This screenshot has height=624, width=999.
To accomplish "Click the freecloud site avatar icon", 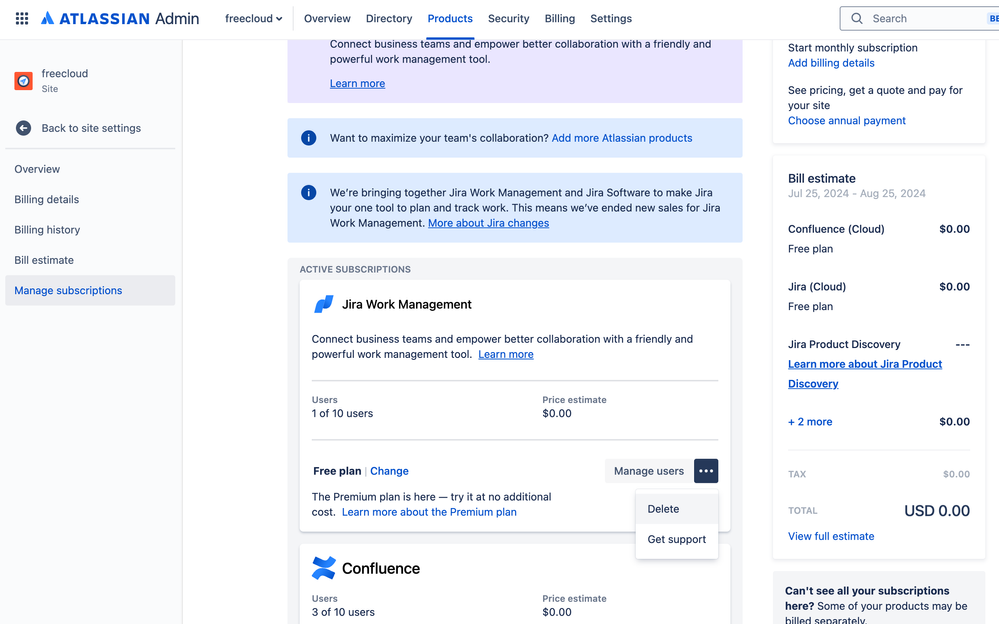I will coord(24,81).
